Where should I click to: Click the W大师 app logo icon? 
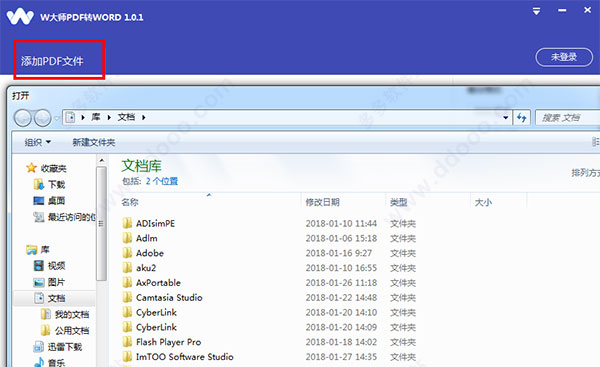coord(20,16)
